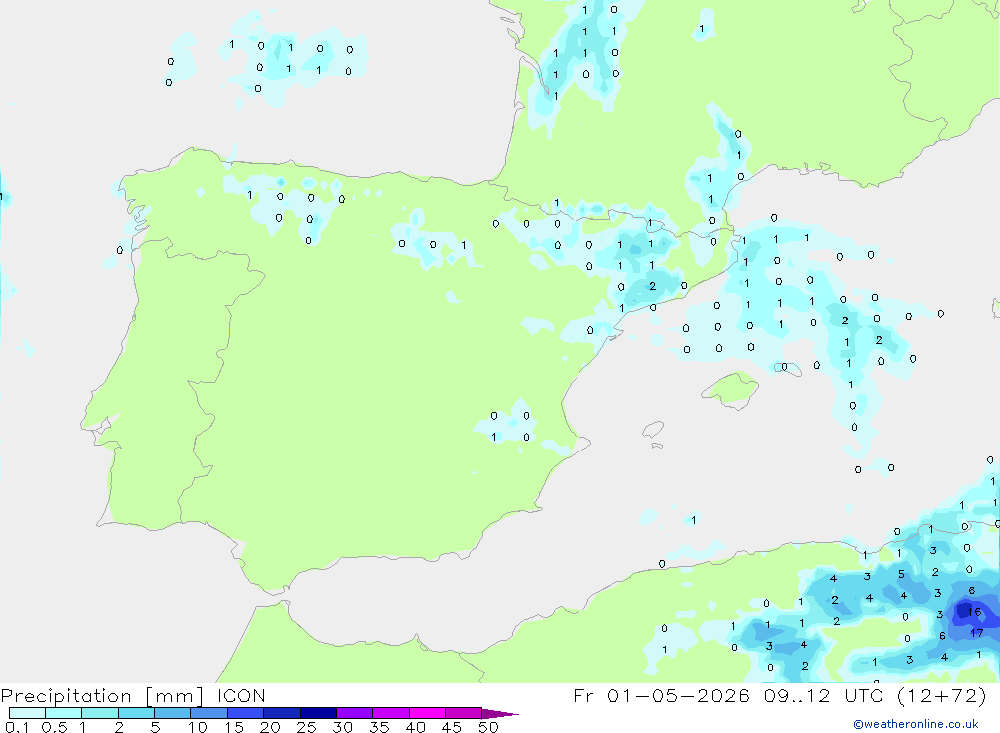The image size is (1000, 733).
Task: Click the 30–35 mm violet legend swatch
Action: 355,713
